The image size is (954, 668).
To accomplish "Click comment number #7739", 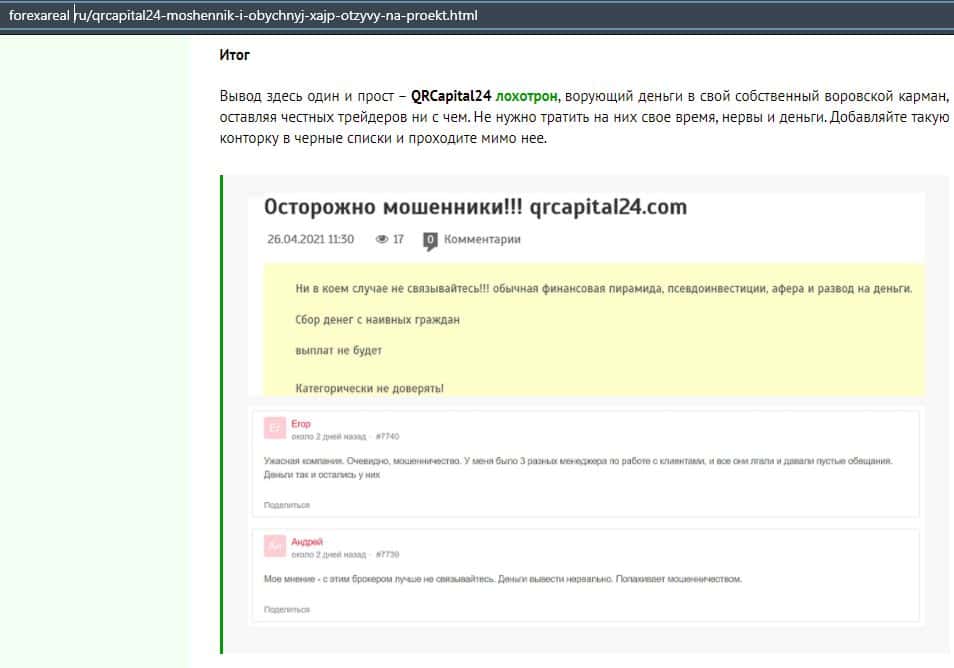I will pos(387,554).
